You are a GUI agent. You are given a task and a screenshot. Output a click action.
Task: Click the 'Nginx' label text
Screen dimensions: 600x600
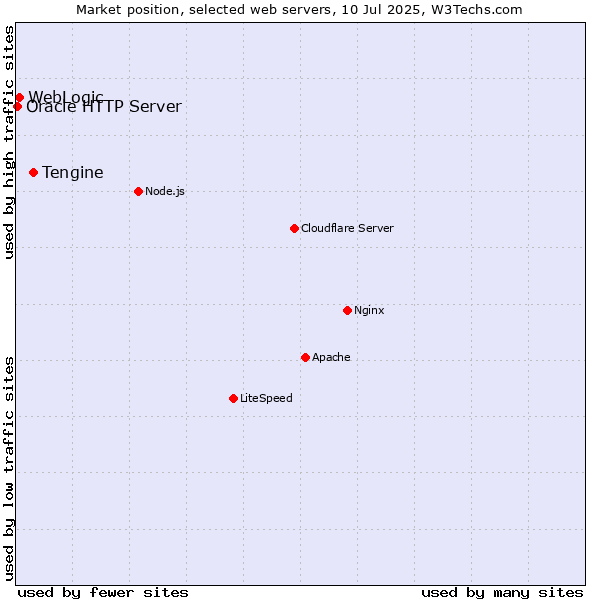[369, 310]
